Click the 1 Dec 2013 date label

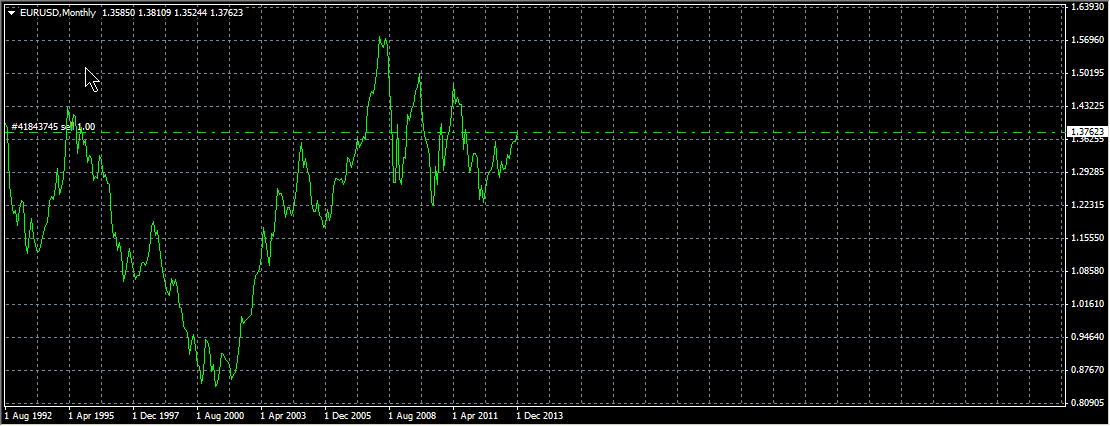tap(541, 414)
